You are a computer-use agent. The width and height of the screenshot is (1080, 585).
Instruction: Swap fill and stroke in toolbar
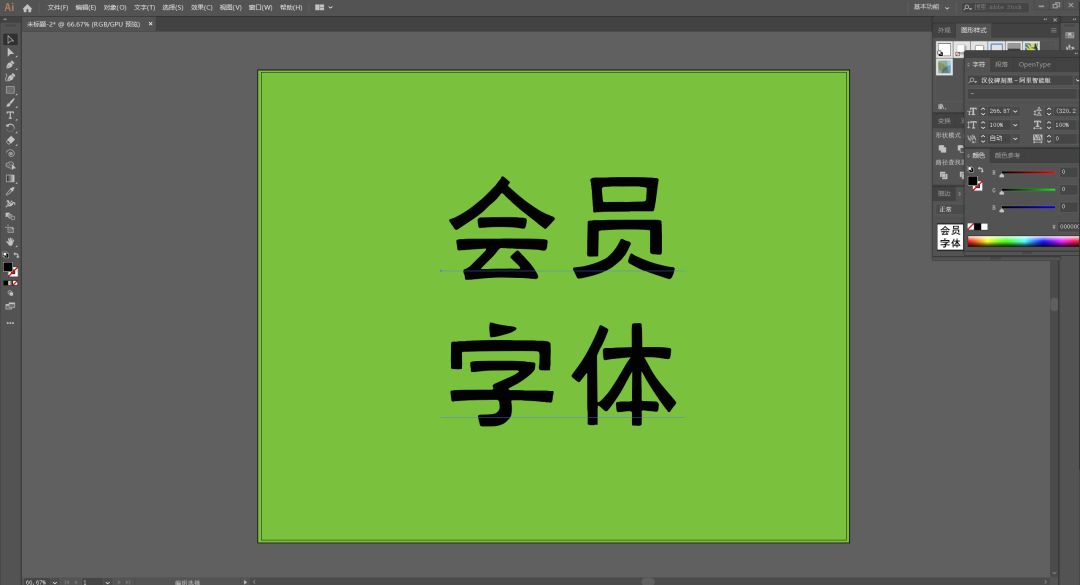(x=16, y=256)
